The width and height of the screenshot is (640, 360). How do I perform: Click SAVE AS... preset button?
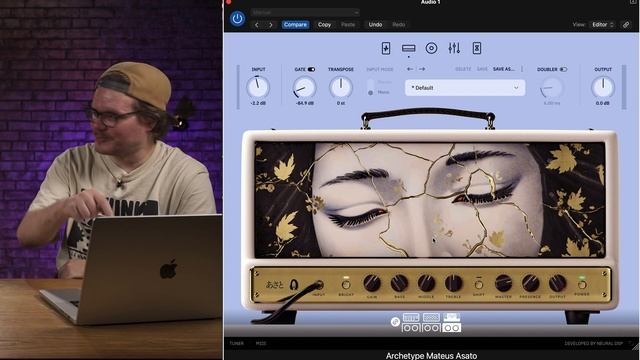504,69
